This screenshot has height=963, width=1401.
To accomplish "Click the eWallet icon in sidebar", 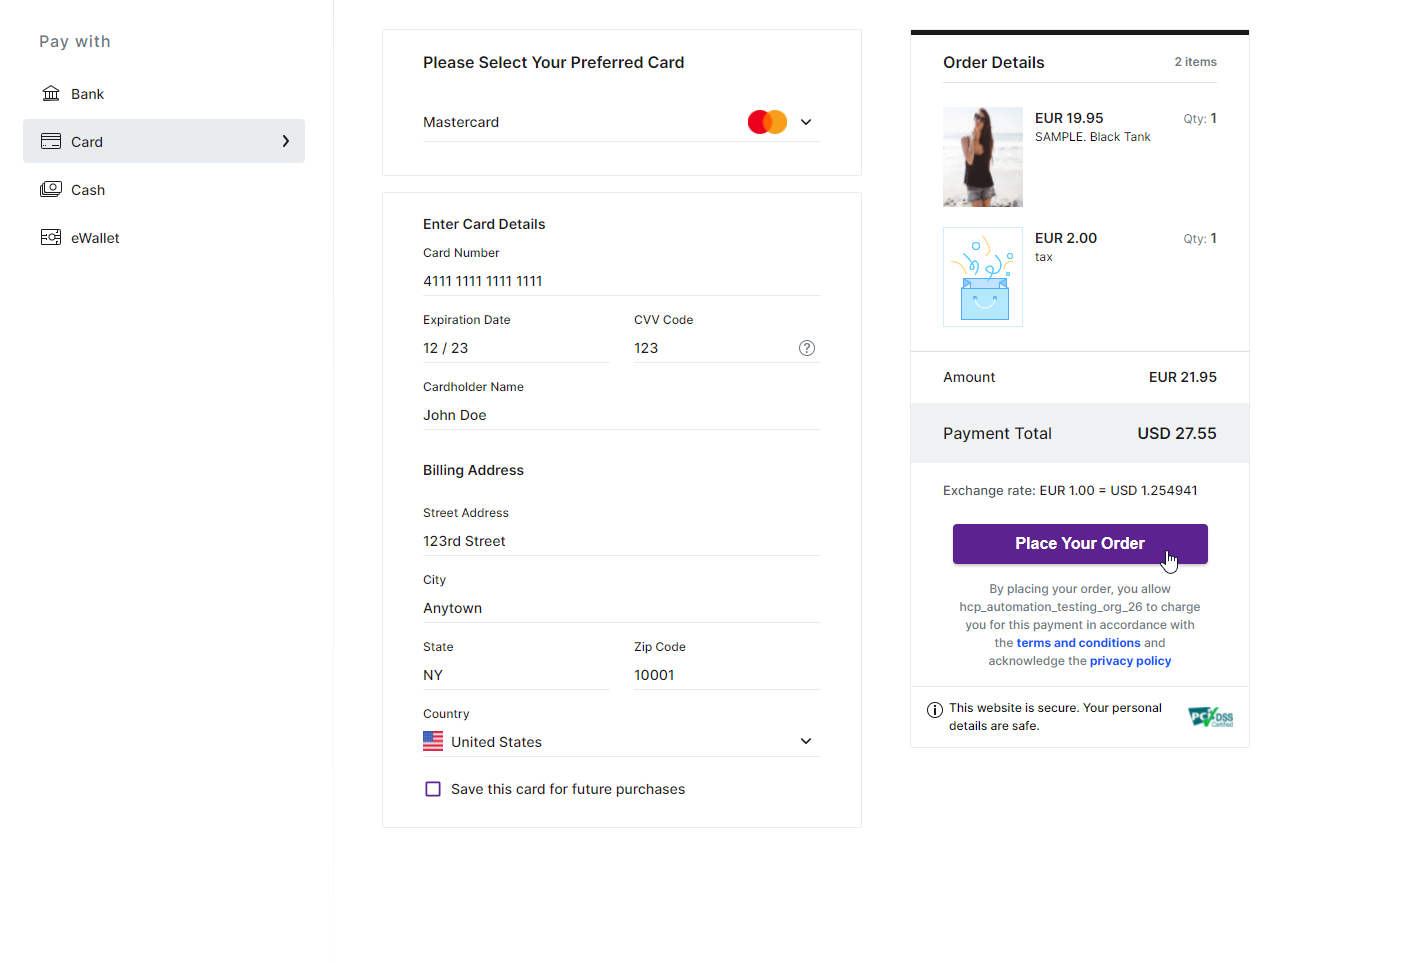I will 51,238.
